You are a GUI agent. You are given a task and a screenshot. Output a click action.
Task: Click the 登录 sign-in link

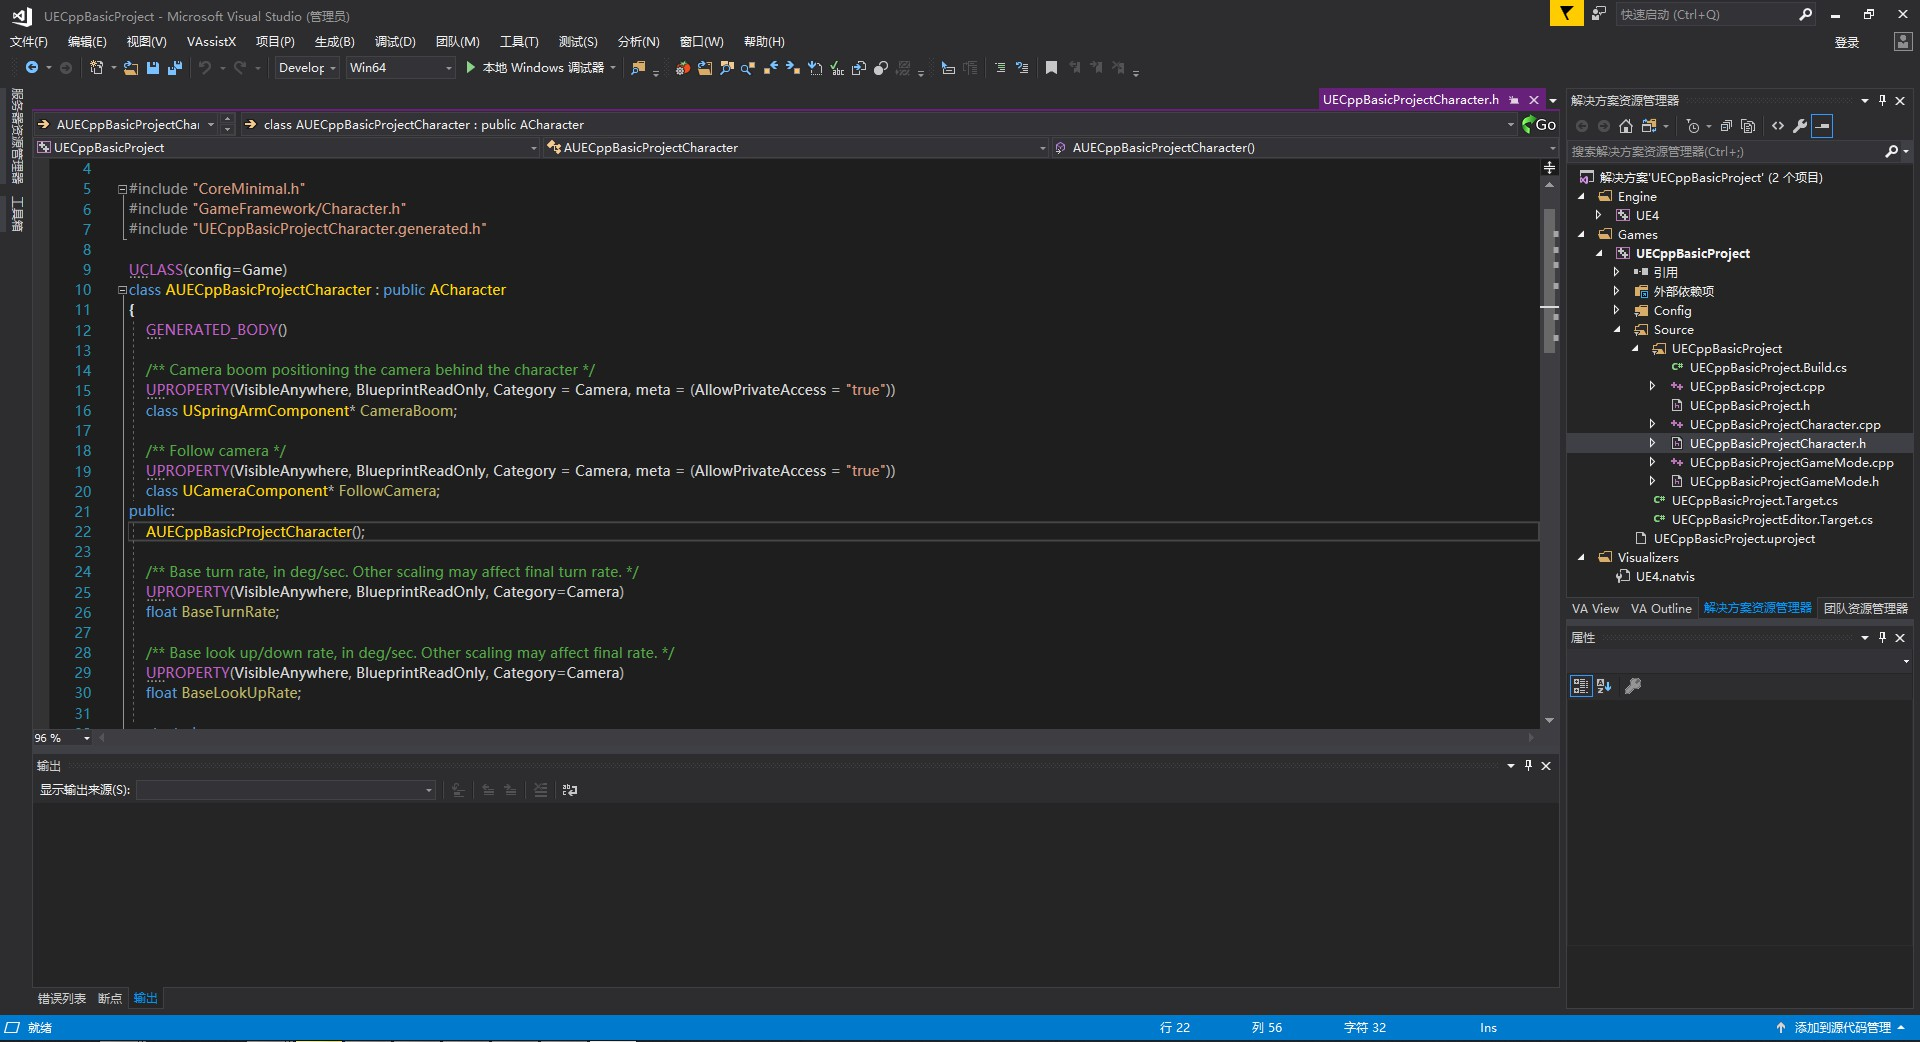coord(1847,42)
